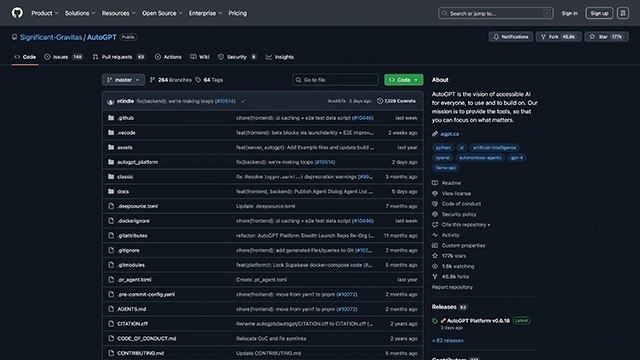The width and height of the screenshot is (640, 360).
Task: Open the Pricing page
Action: [x=238, y=13]
